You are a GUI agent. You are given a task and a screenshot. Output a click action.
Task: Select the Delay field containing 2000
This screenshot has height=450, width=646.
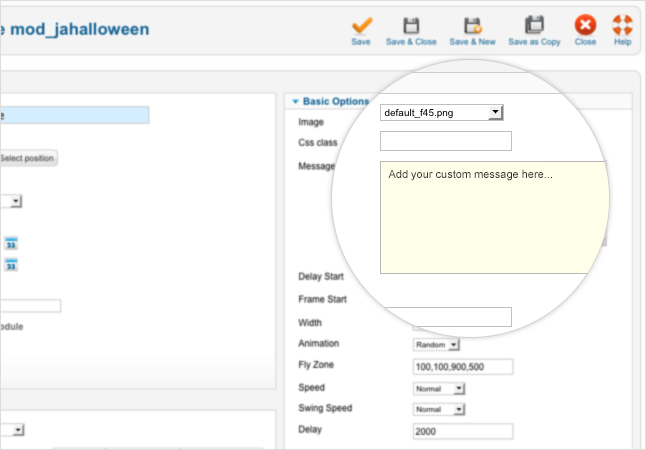coord(462,431)
